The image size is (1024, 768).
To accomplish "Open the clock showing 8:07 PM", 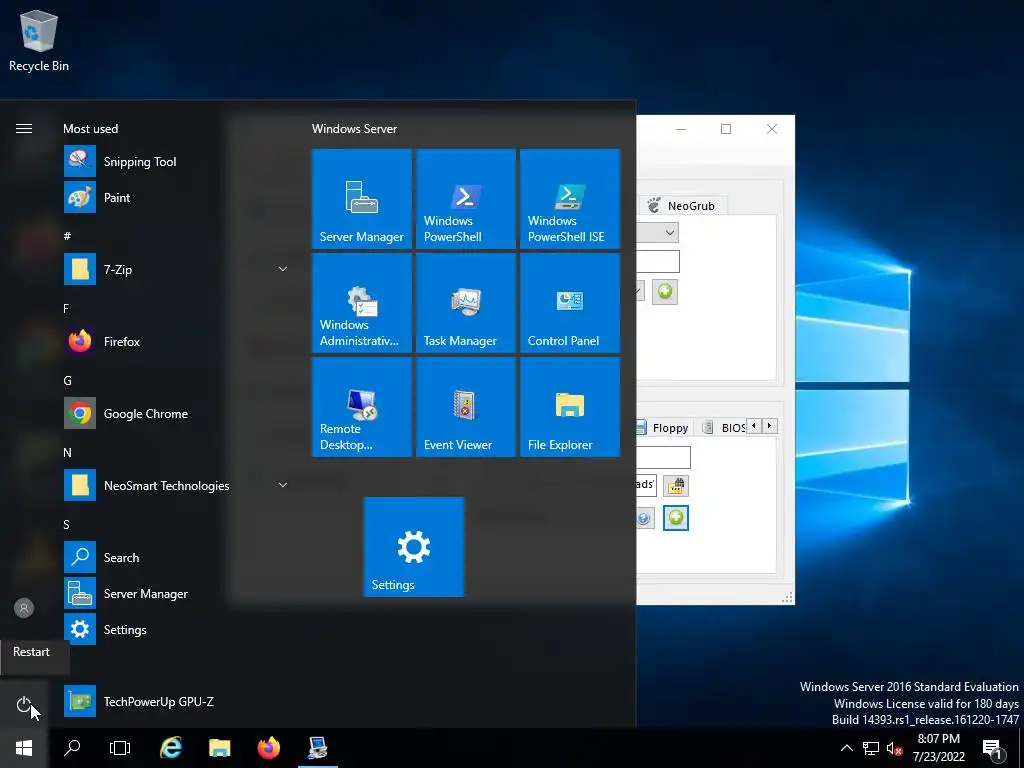I will click(938, 748).
